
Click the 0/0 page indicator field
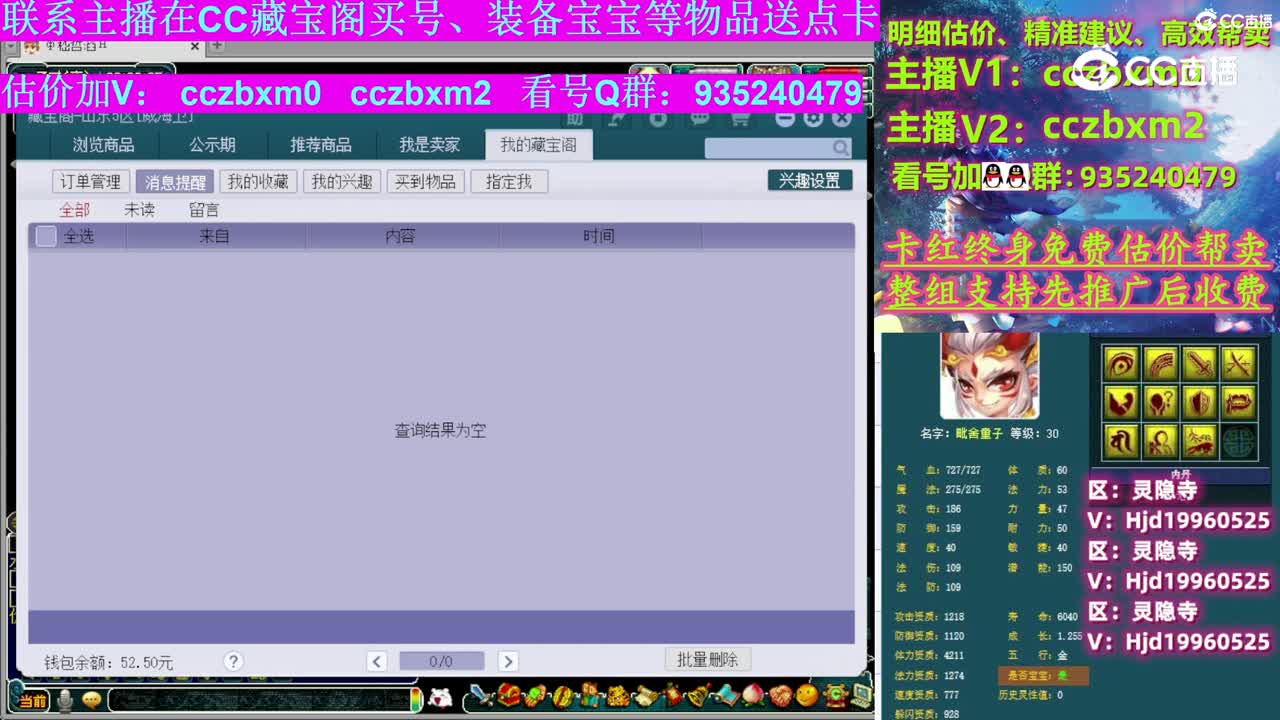(x=441, y=661)
